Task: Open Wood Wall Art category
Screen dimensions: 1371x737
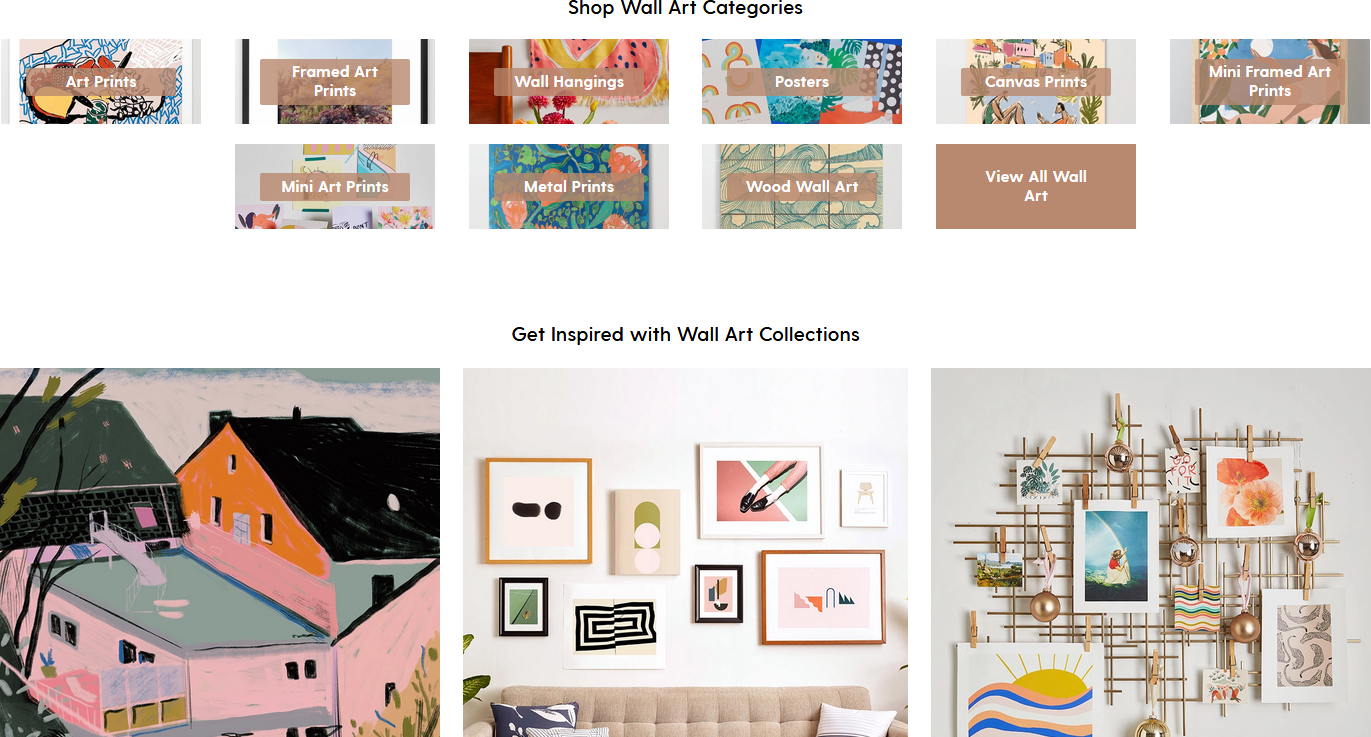Action: pos(802,187)
